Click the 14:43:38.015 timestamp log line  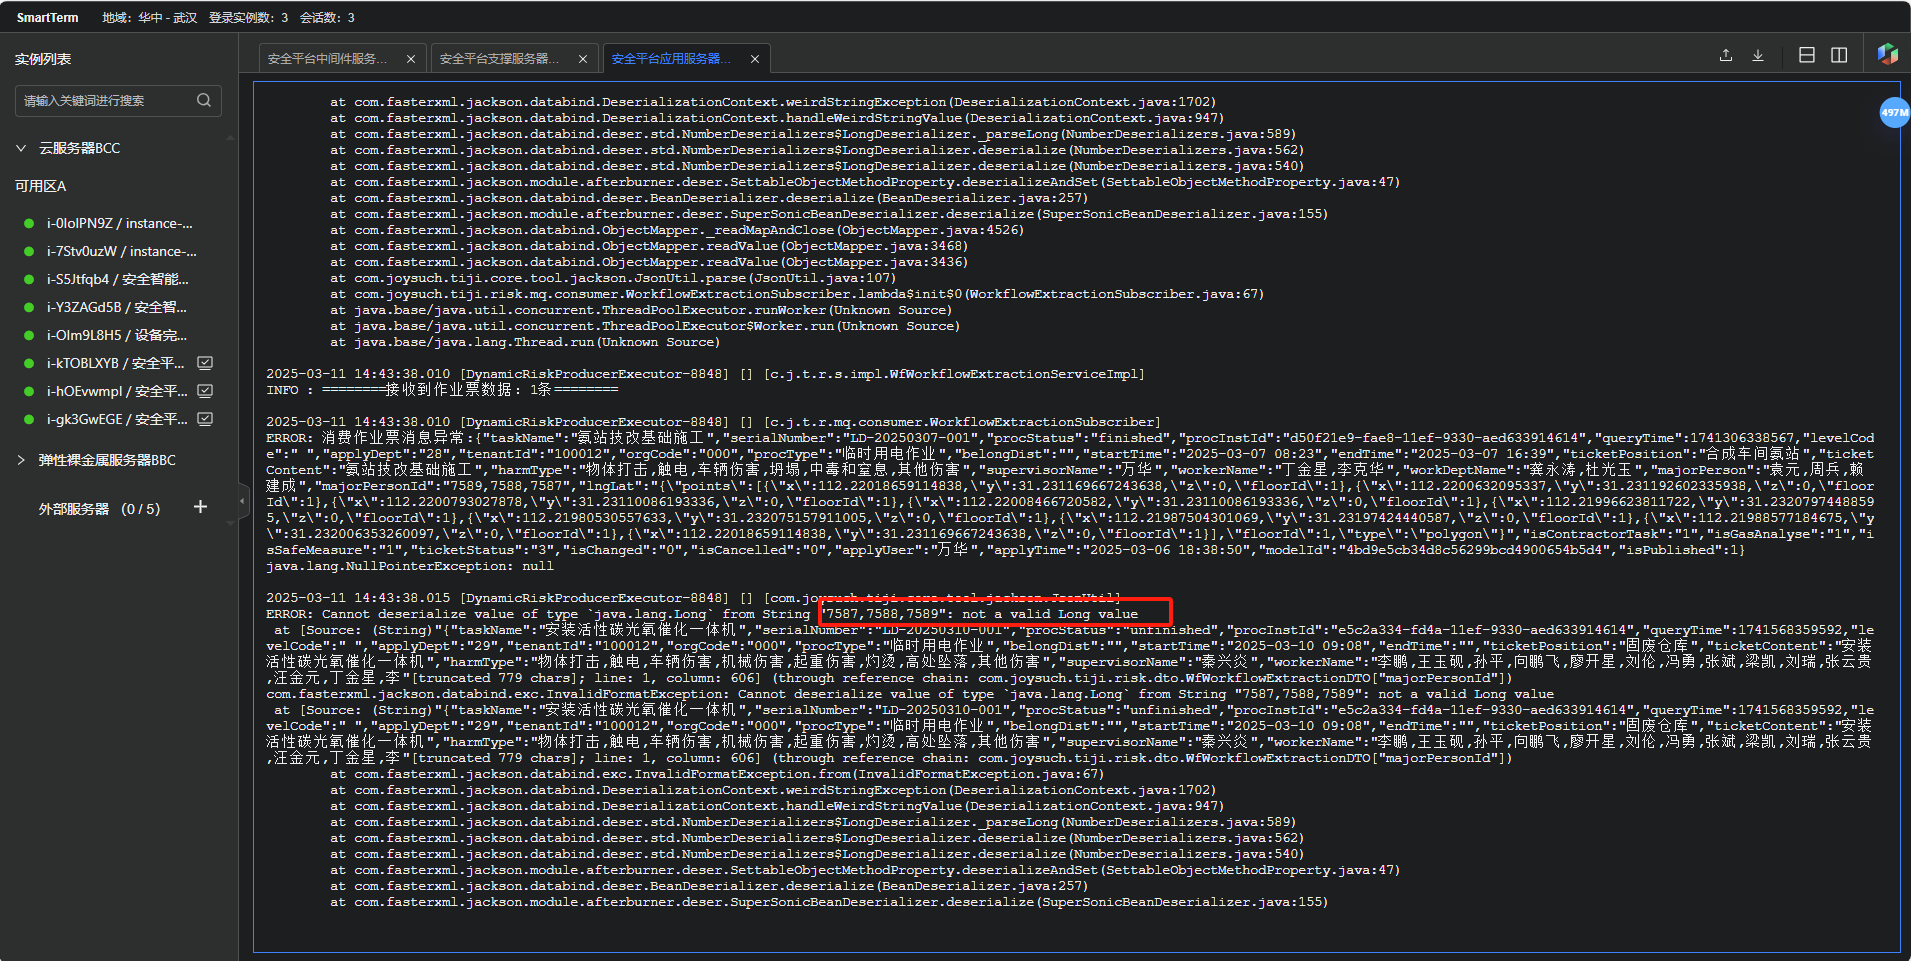point(693,598)
